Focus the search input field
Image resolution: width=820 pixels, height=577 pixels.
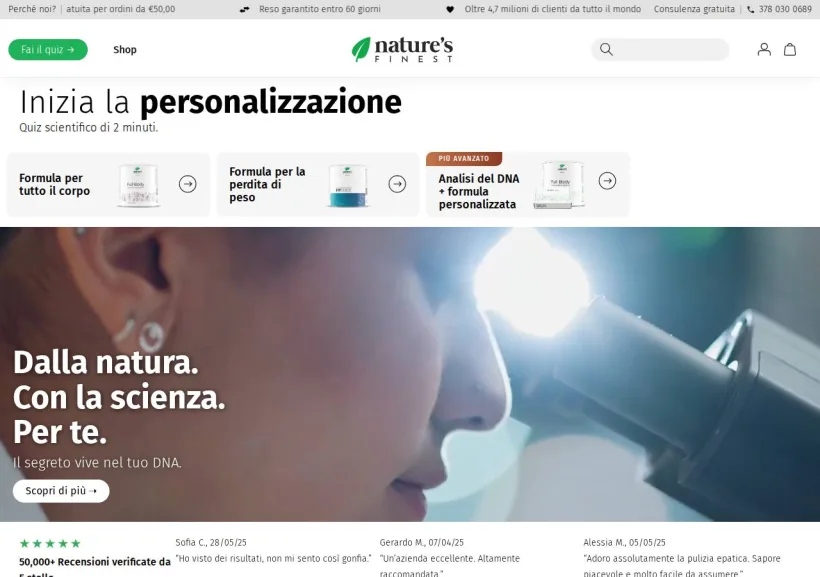click(x=660, y=49)
